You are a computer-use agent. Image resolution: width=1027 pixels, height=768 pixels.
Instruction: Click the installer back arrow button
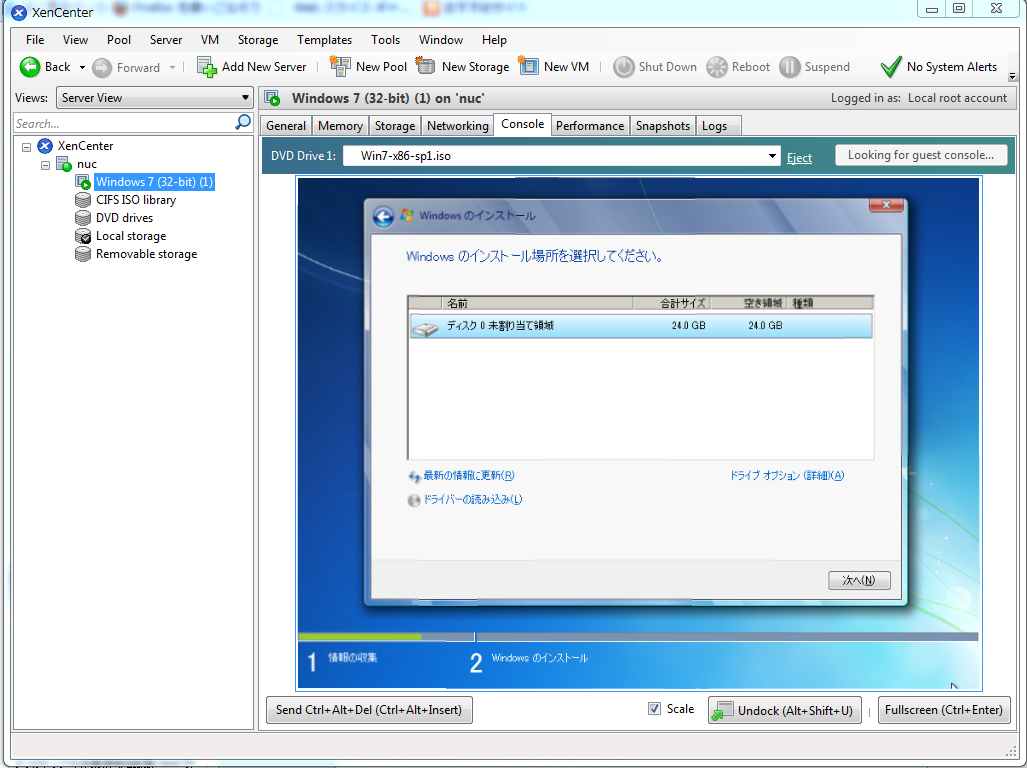[383, 217]
